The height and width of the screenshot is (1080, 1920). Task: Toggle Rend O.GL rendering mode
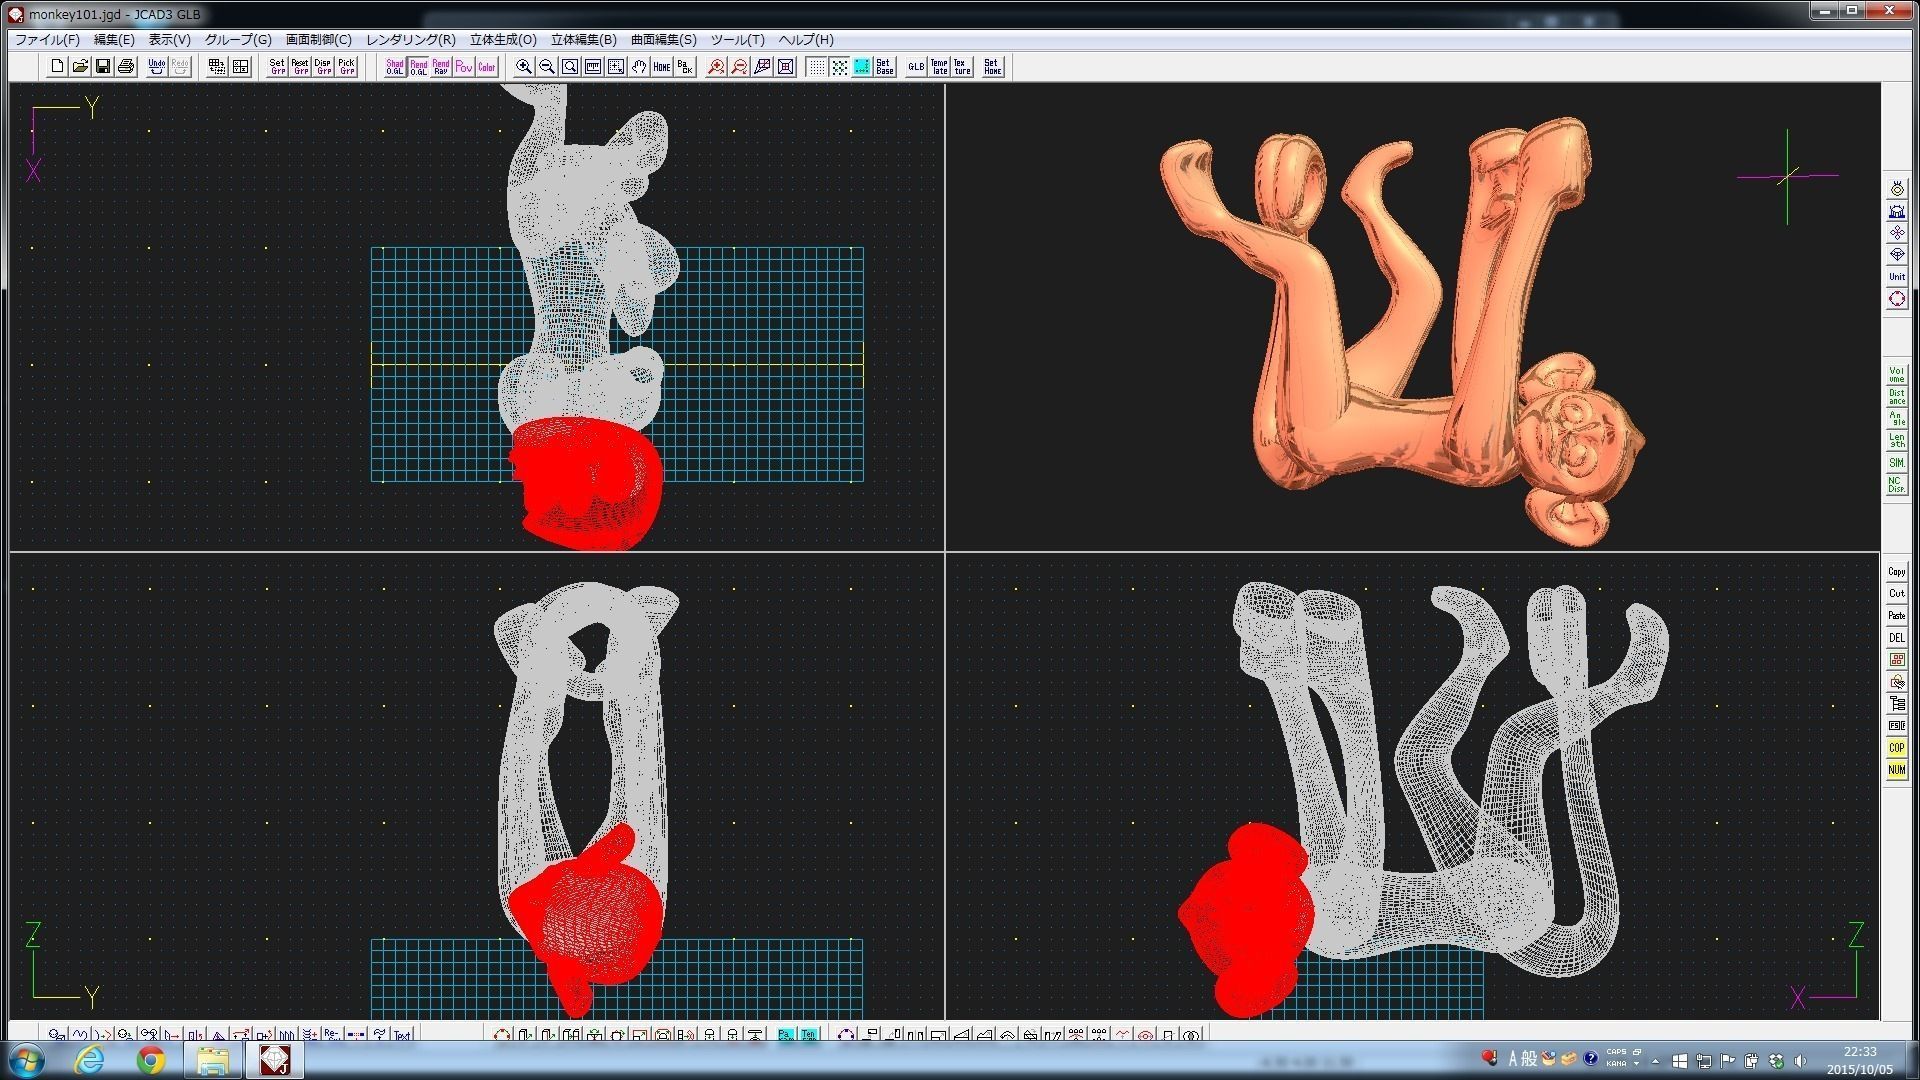[418, 67]
